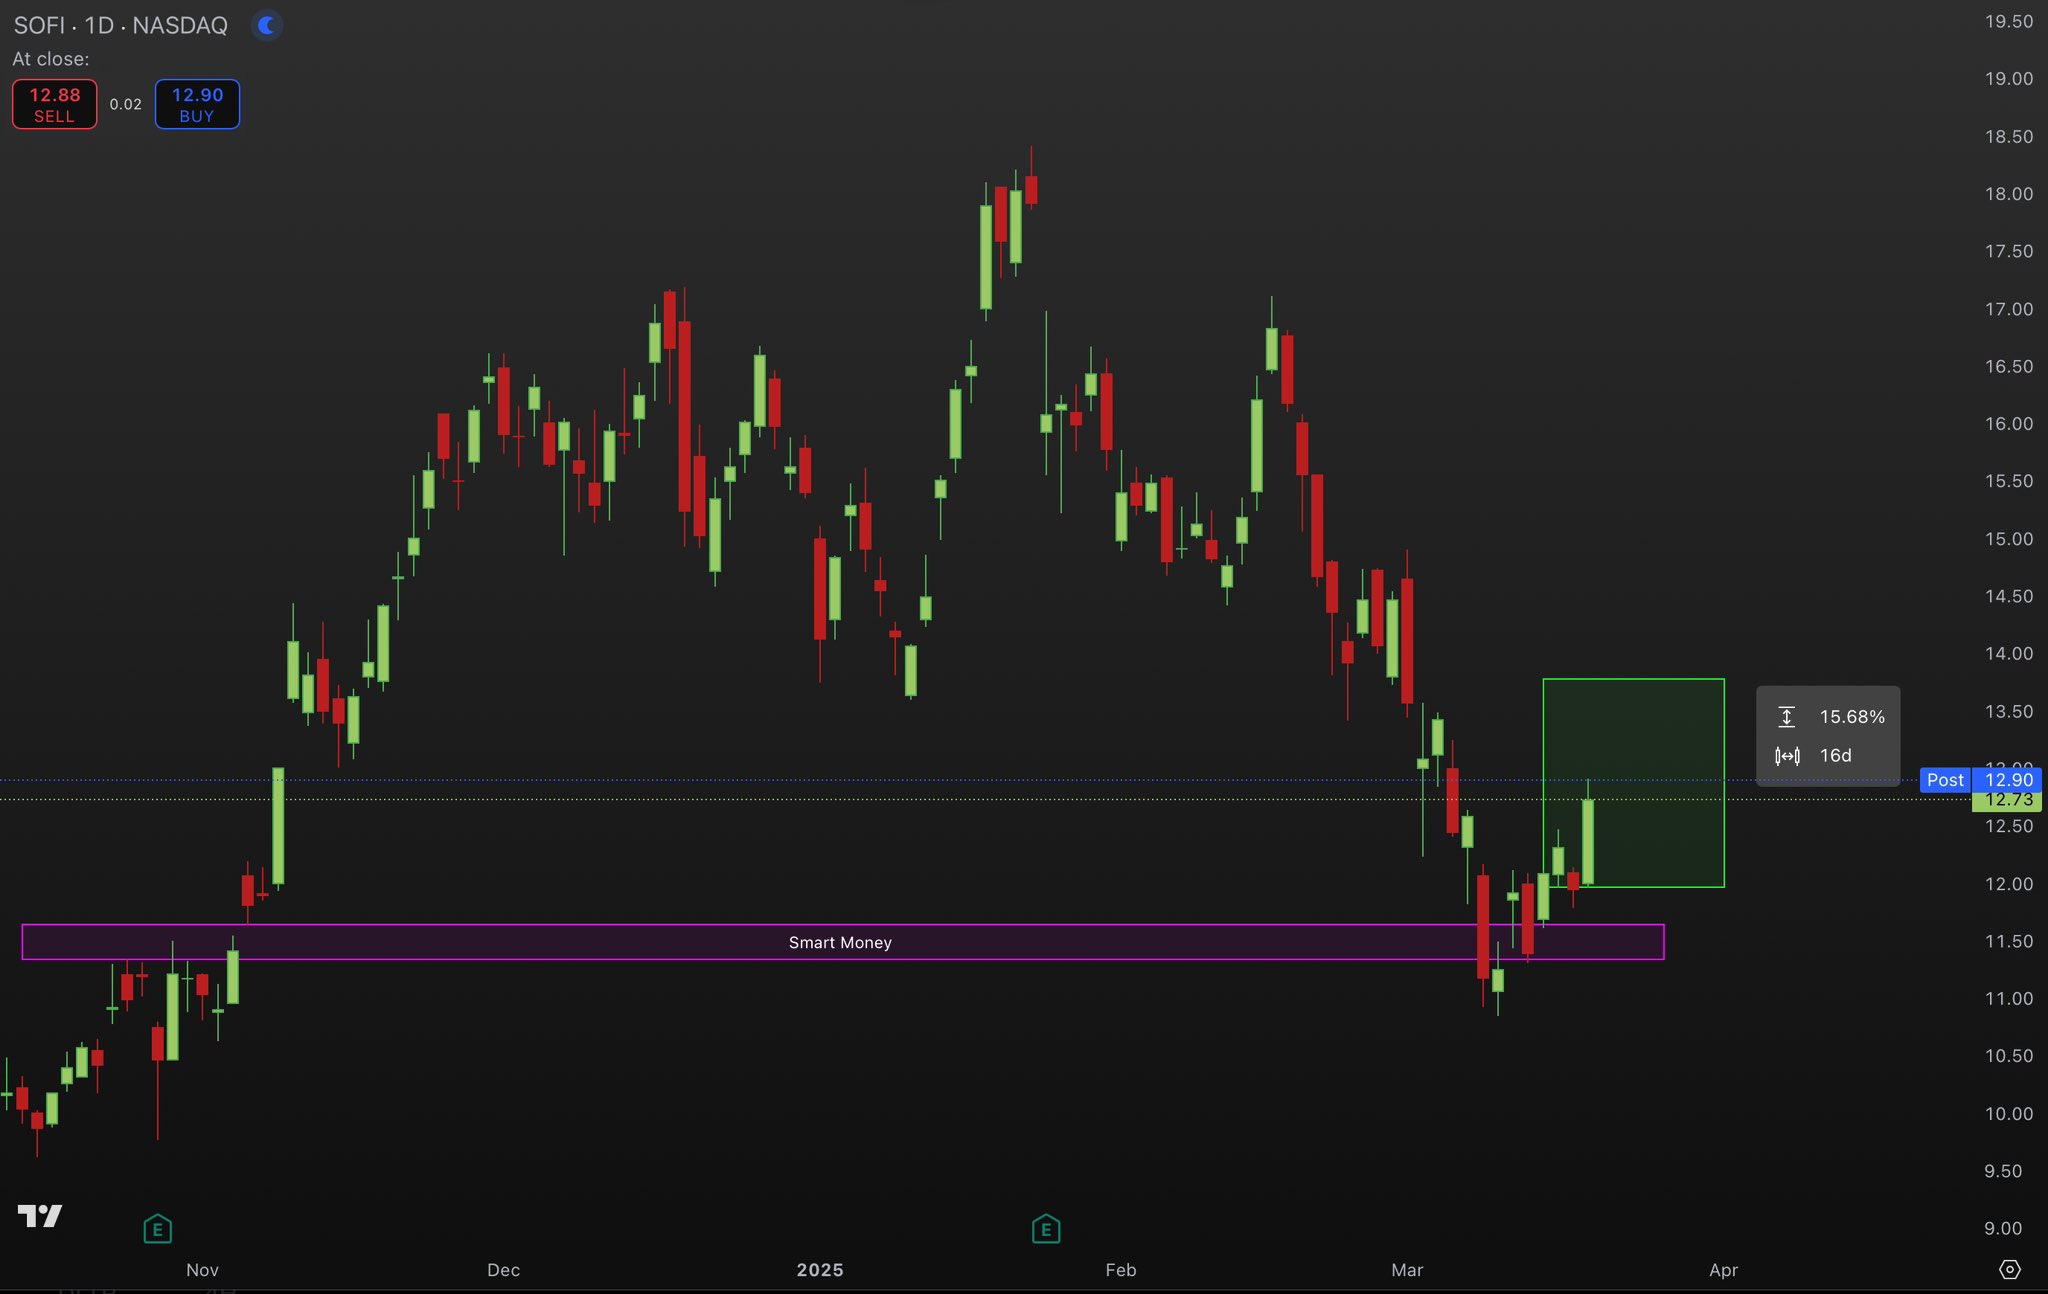Click the TradingView logo
The width and height of the screenshot is (2048, 1294).
[x=40, y=1215]
